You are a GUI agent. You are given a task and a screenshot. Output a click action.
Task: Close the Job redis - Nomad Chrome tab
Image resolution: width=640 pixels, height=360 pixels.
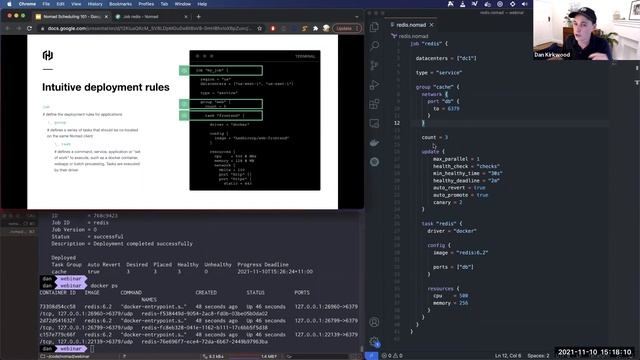point(186,17)
